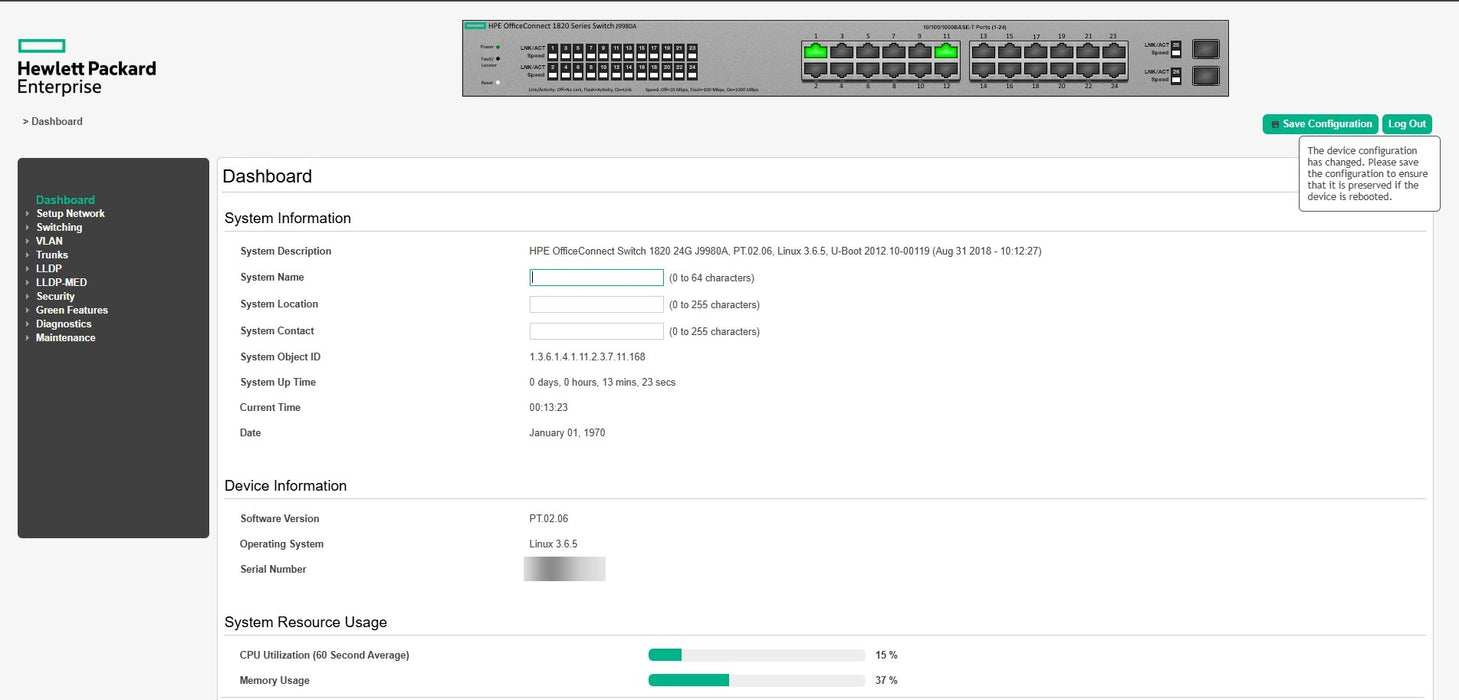Click the Hewlett Packard Enterprise logo

(x=87, y=67)
